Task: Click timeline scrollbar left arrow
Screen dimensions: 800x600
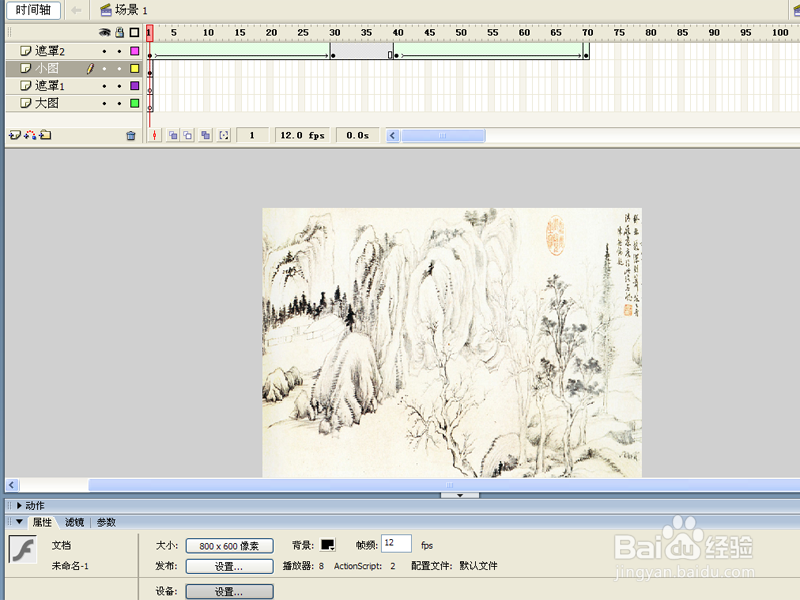Action: 392,136
